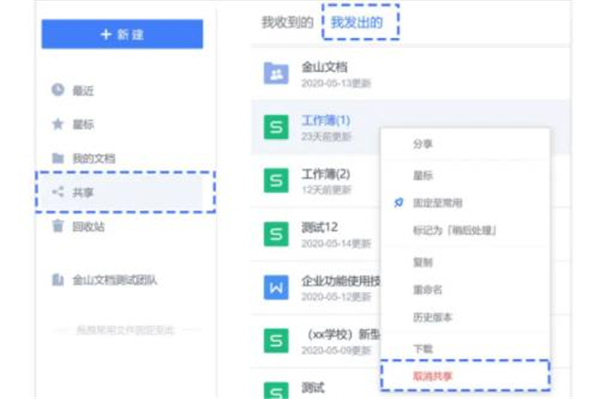Viewport: 600px width, 399px height.
Task: Click the 企业功能使用 Word document icon
Action: pos(276,287)
